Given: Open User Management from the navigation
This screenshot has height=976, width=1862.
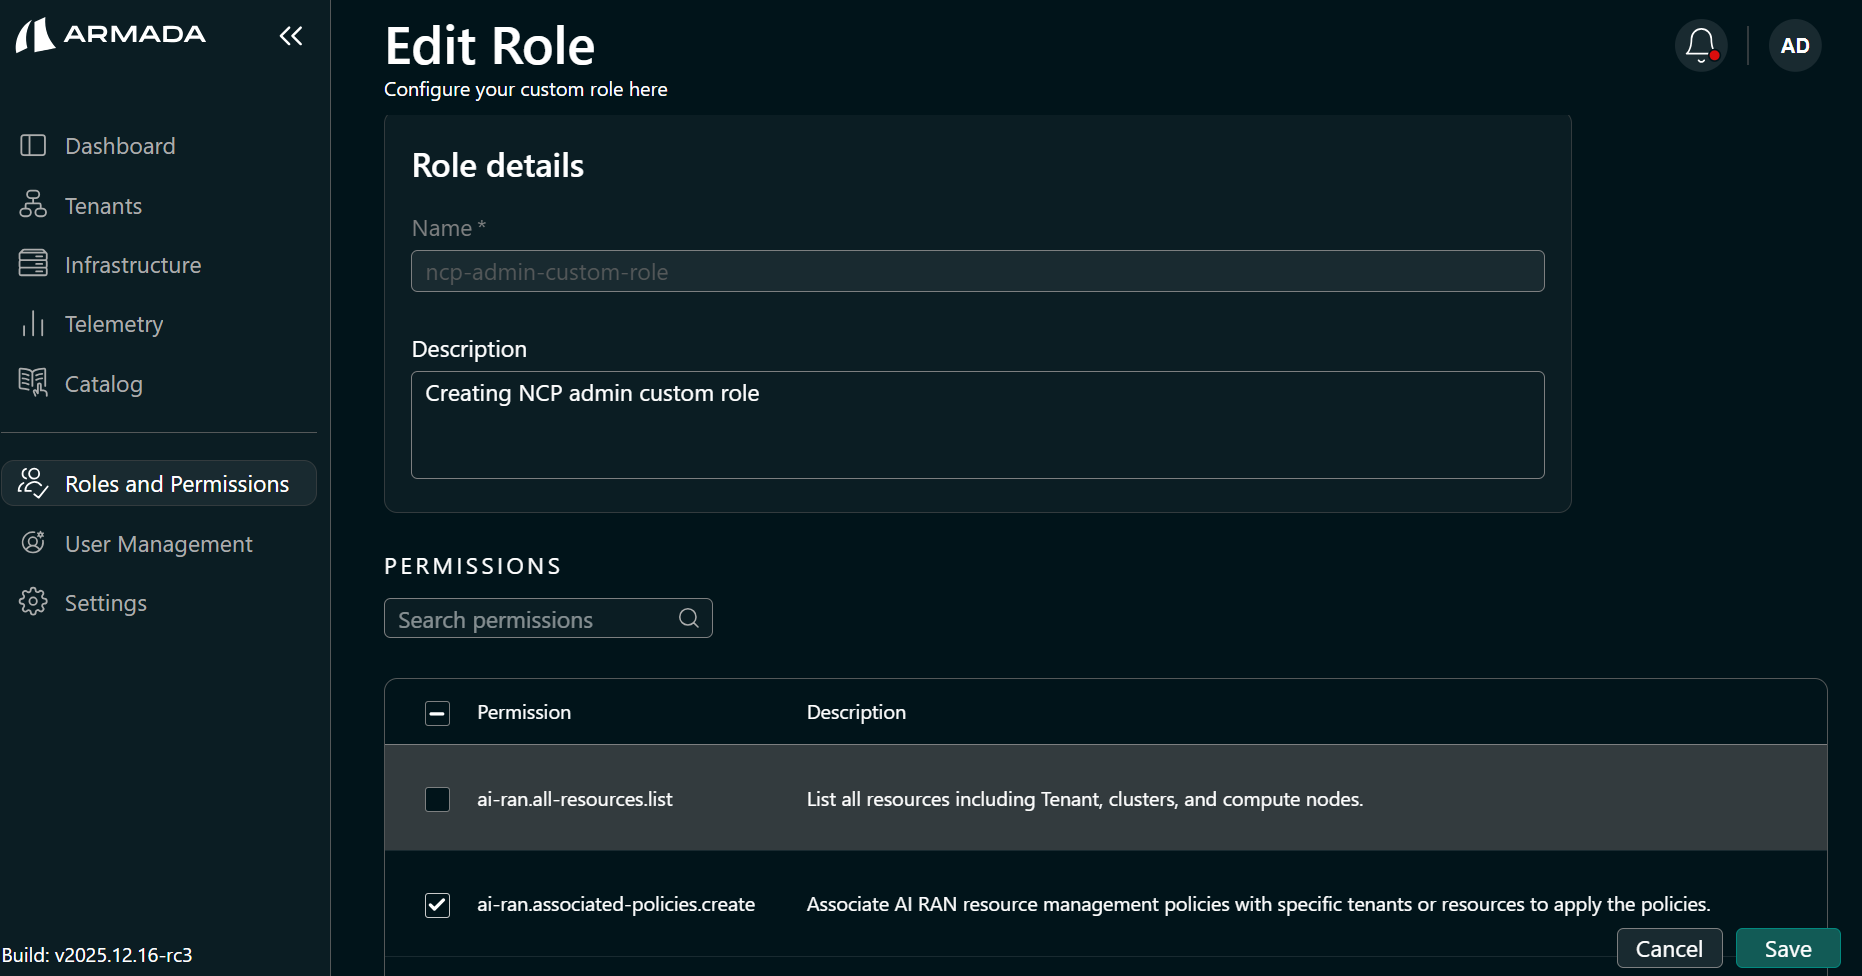Looking at the screenshot, I should pos(158,543).
